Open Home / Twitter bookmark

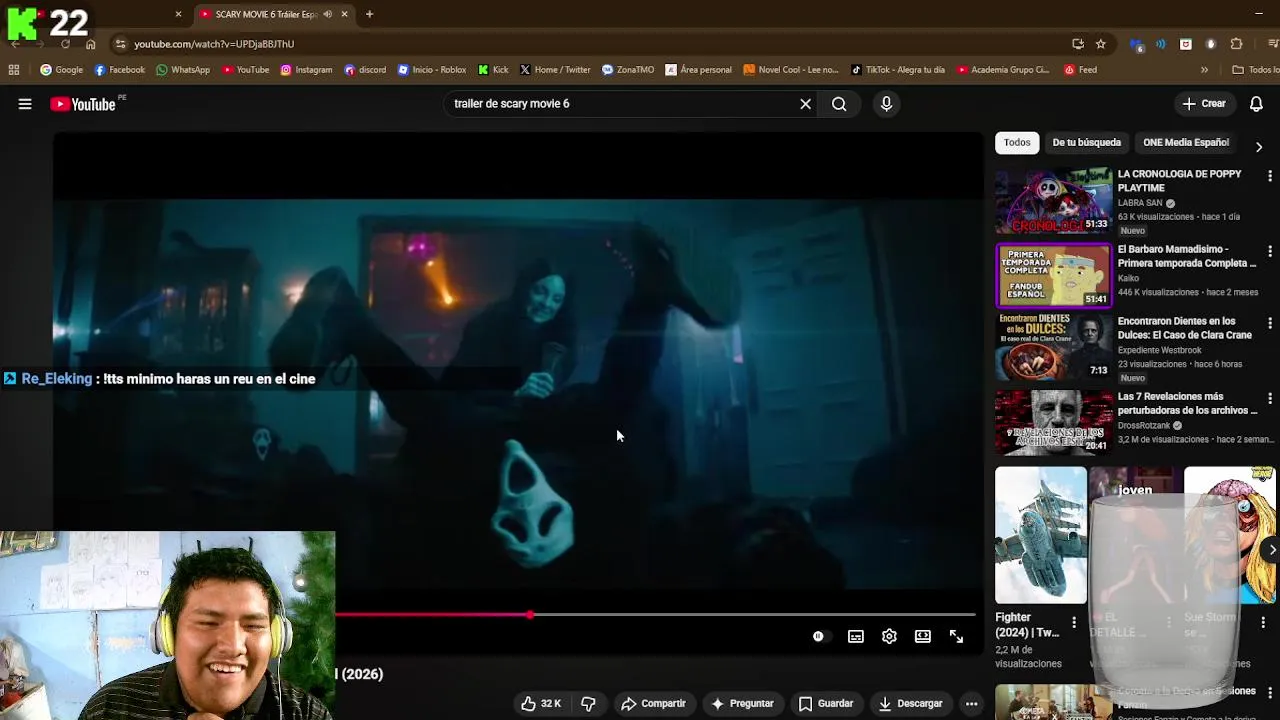tap(555, 70)
